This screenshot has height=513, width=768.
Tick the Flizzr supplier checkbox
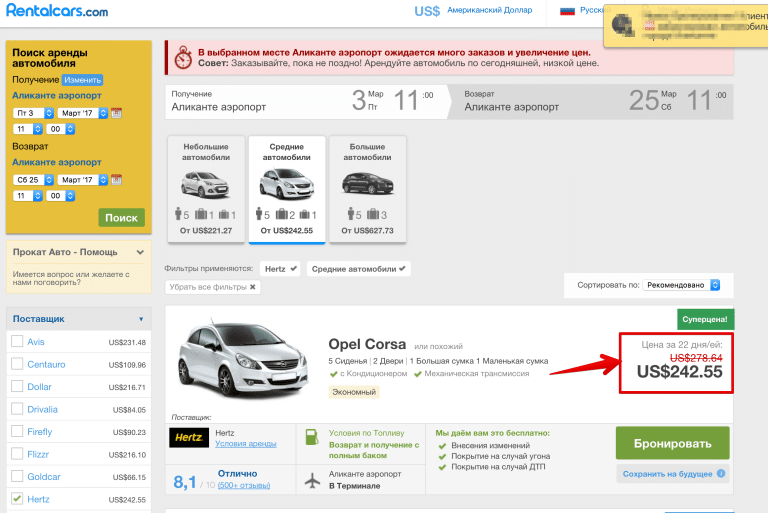(x=17, y=454)
